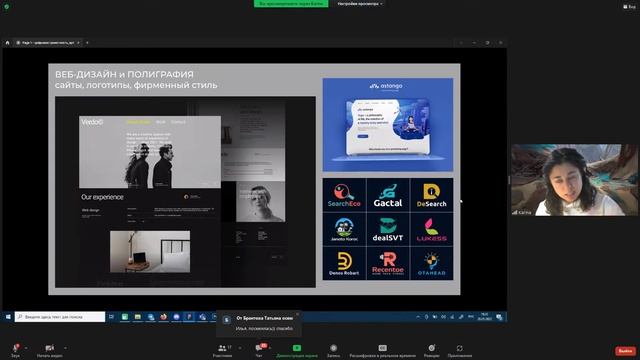Unmute microphone with the Звук icon
The height and width of the screenshot is (360, 640).
click(16, 348)
